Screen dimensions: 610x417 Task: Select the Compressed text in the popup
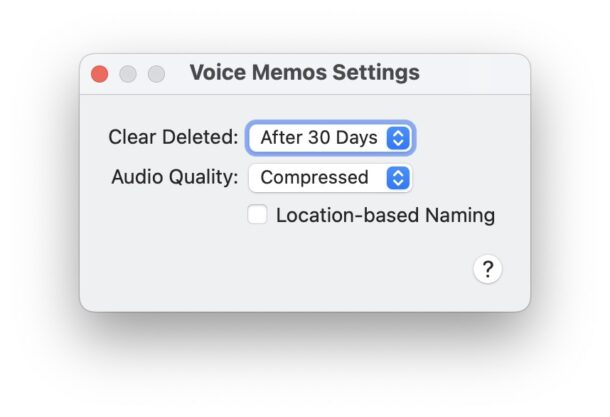314,178
